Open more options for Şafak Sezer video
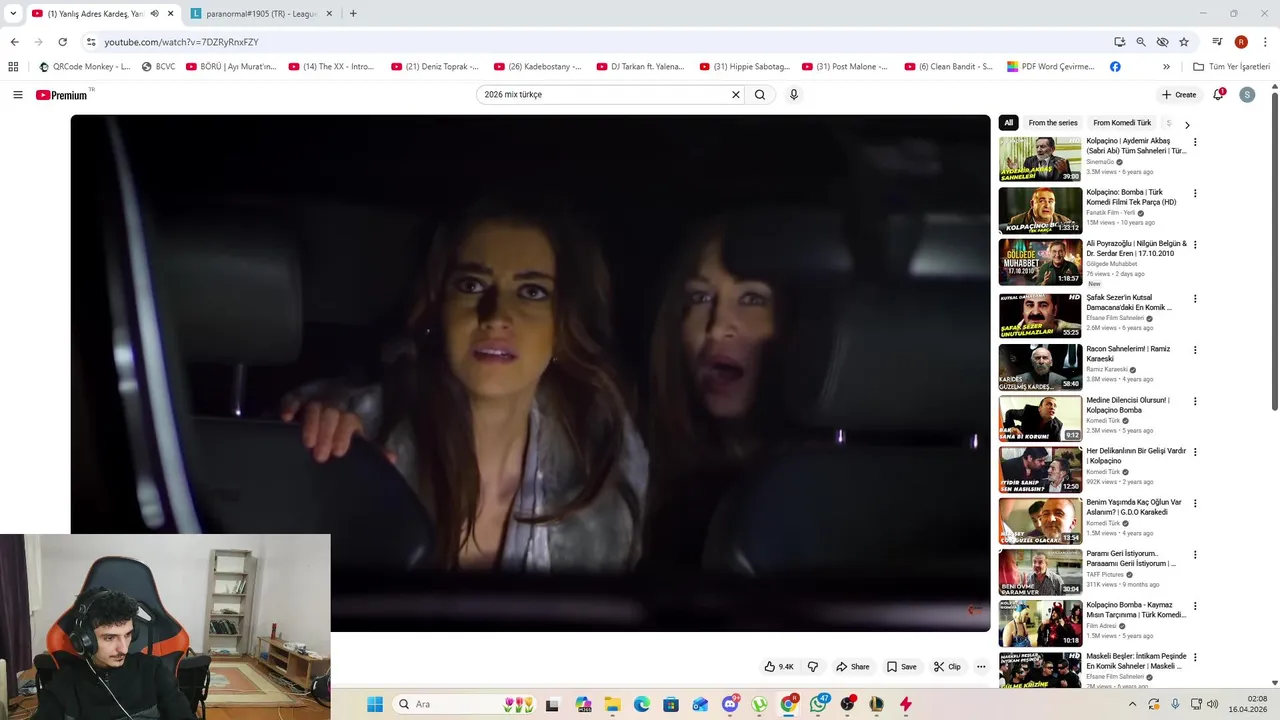1280x720 pixels. 1195,298
